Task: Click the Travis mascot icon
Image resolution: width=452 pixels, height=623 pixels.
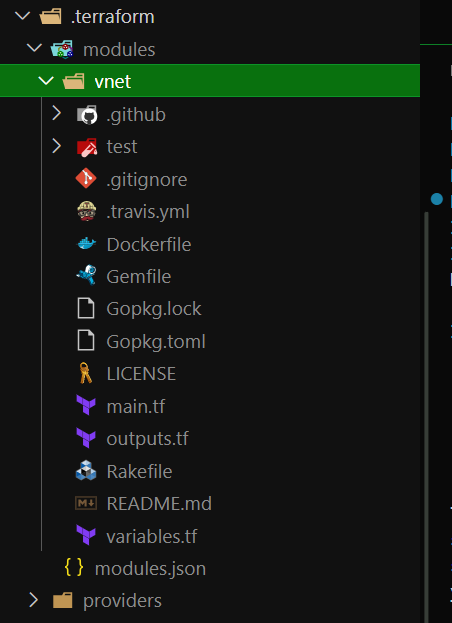Action: 87,211
